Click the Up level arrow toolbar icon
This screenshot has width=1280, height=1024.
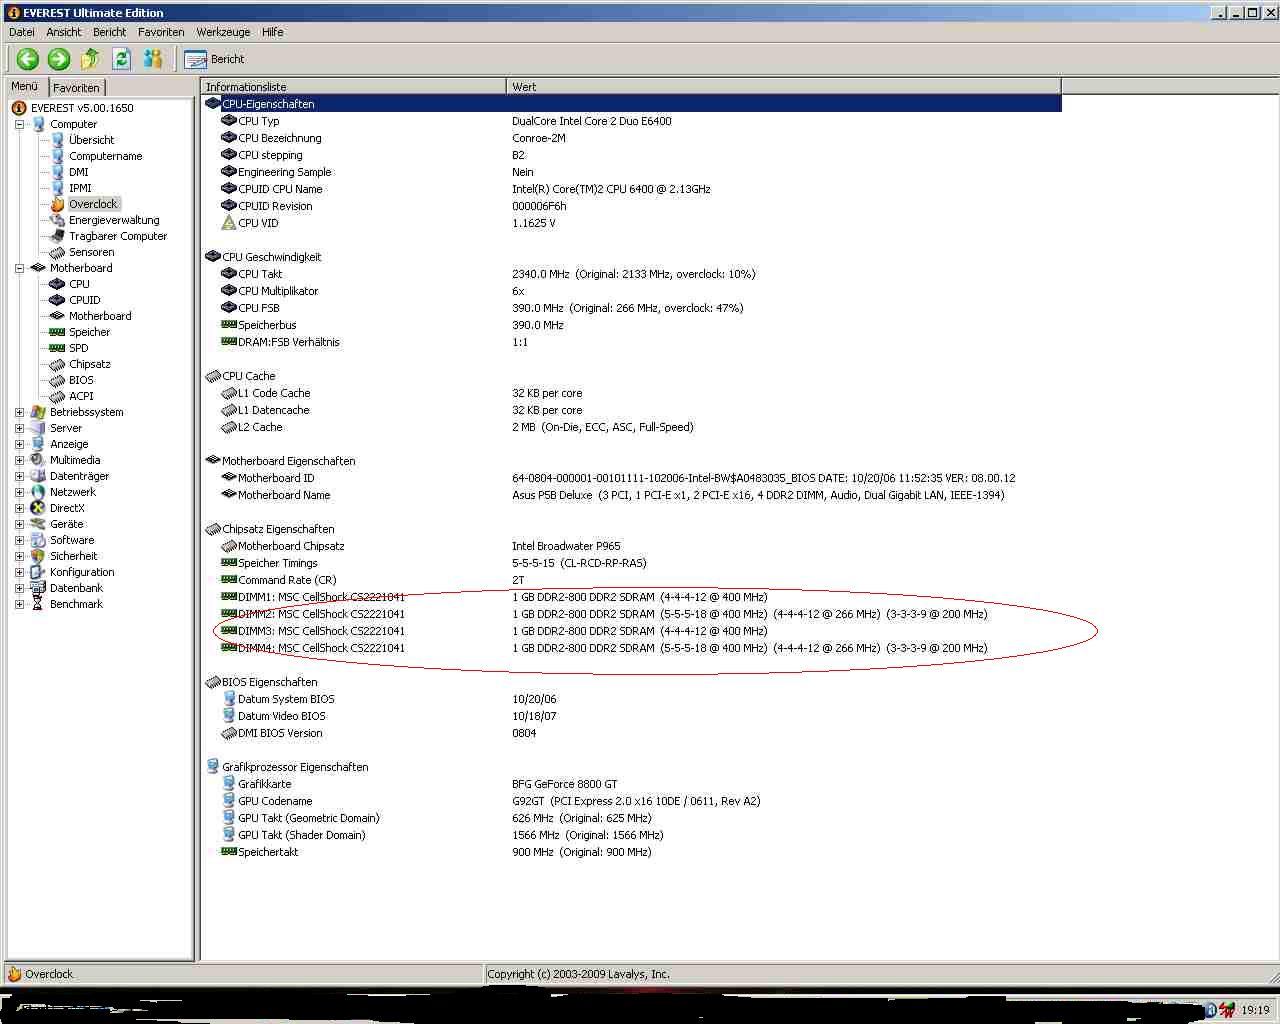click(91, 59)
